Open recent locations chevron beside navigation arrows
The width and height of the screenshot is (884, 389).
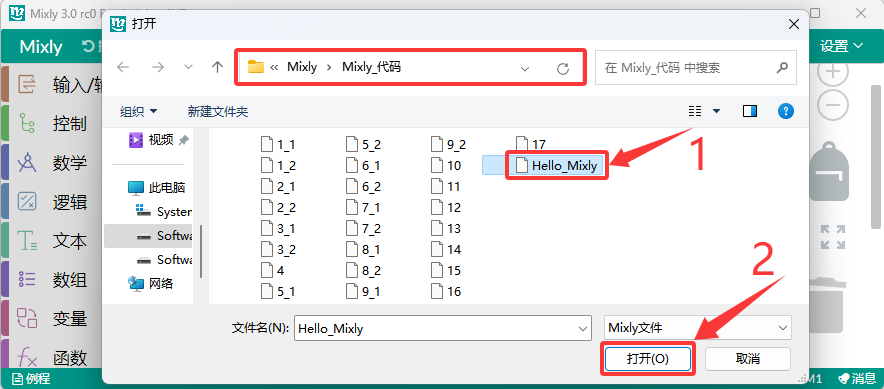coord(189,68)
